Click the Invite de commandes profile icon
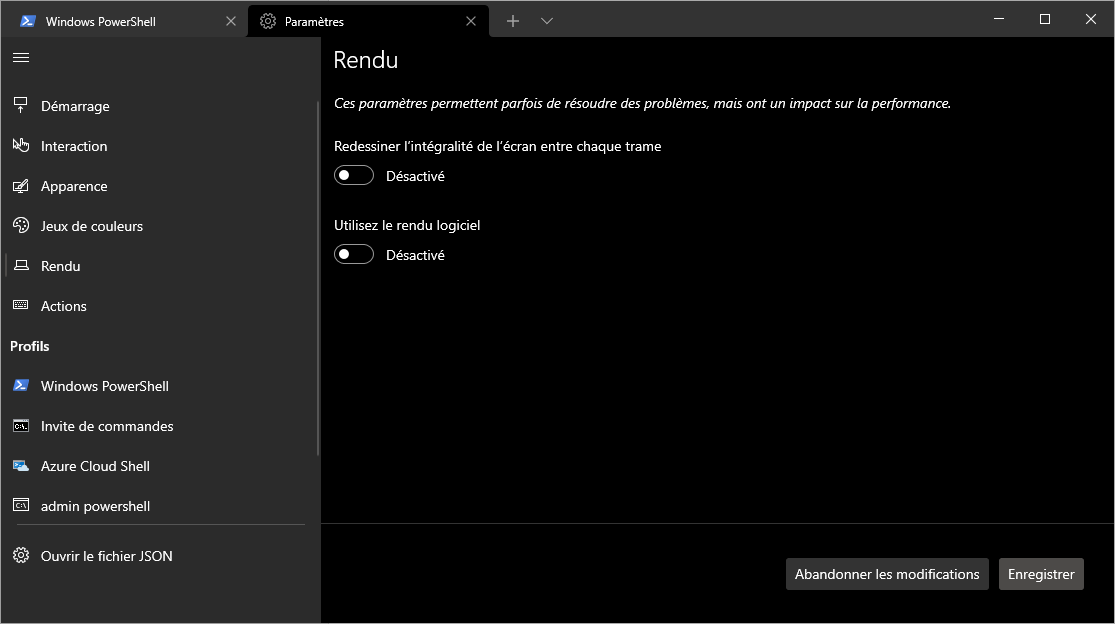1115x624 pixels. pyautogui.click(x=20, y=426)
